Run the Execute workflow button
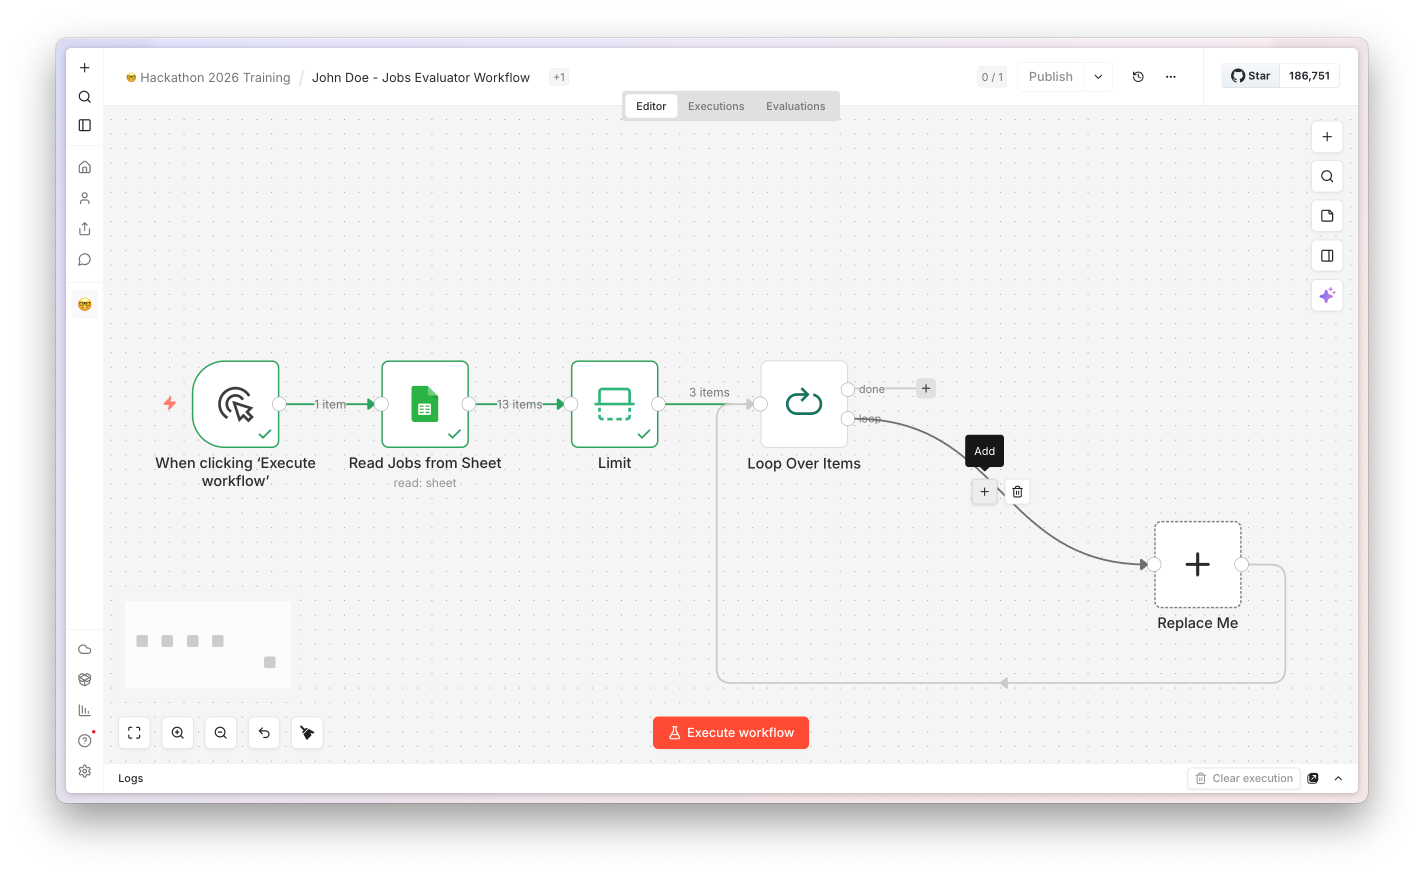The width and height of the screenshot is (1424, 877). click(x=731, y=733)
